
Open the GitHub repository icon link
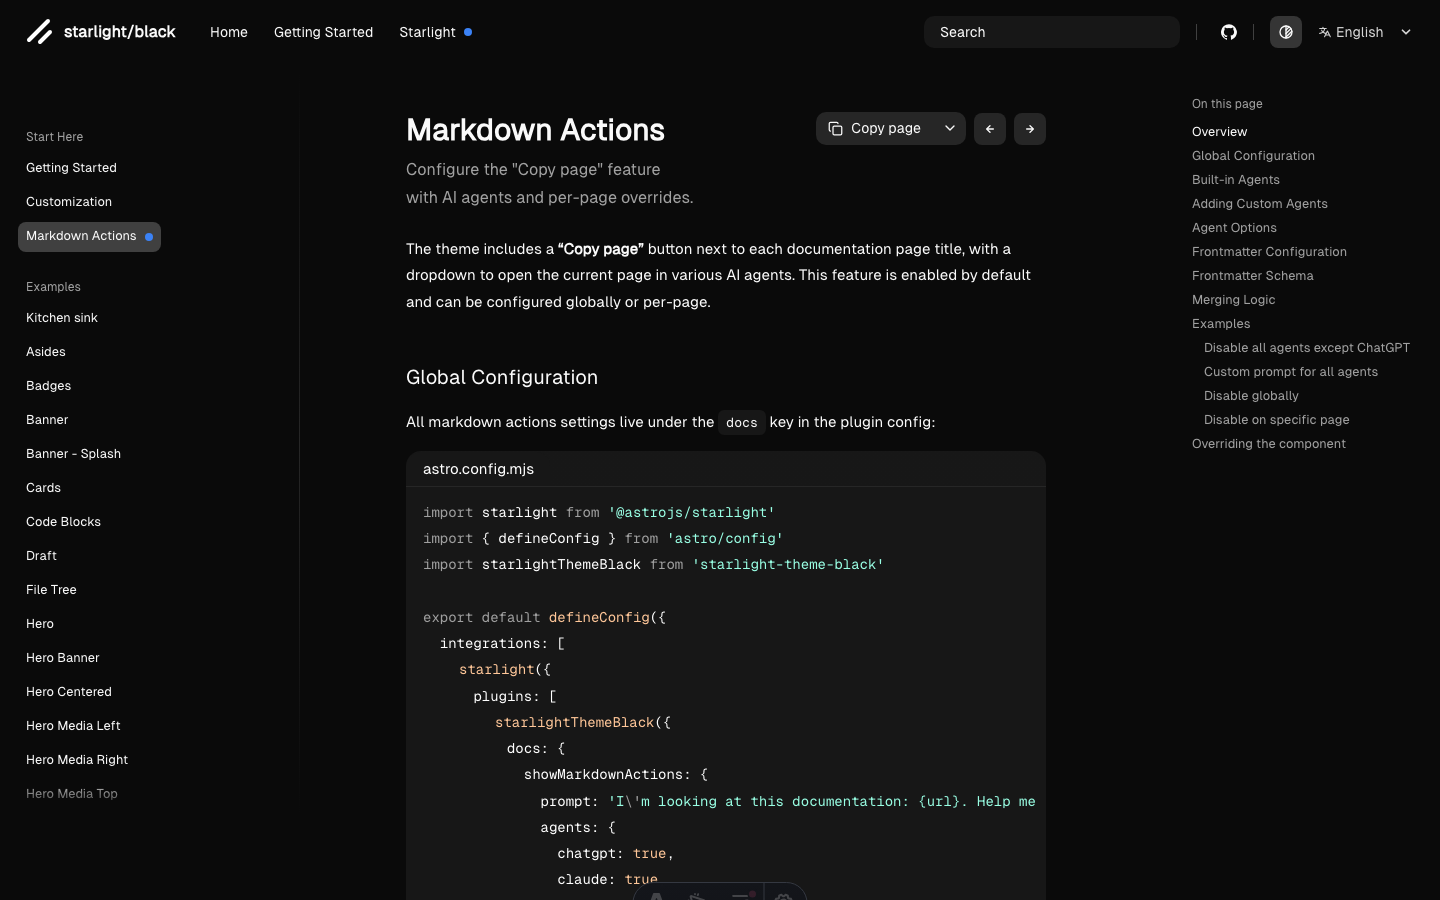click(x=1229, y=32)
